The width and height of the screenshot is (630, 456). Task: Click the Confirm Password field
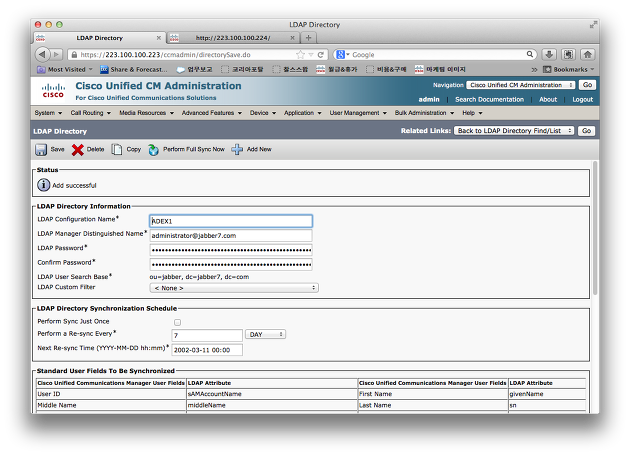pos(231,264)
